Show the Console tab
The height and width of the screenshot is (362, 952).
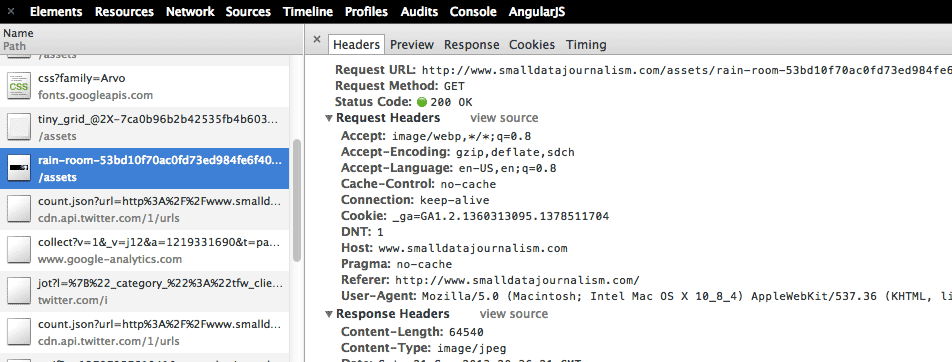[x=473, y=12]
